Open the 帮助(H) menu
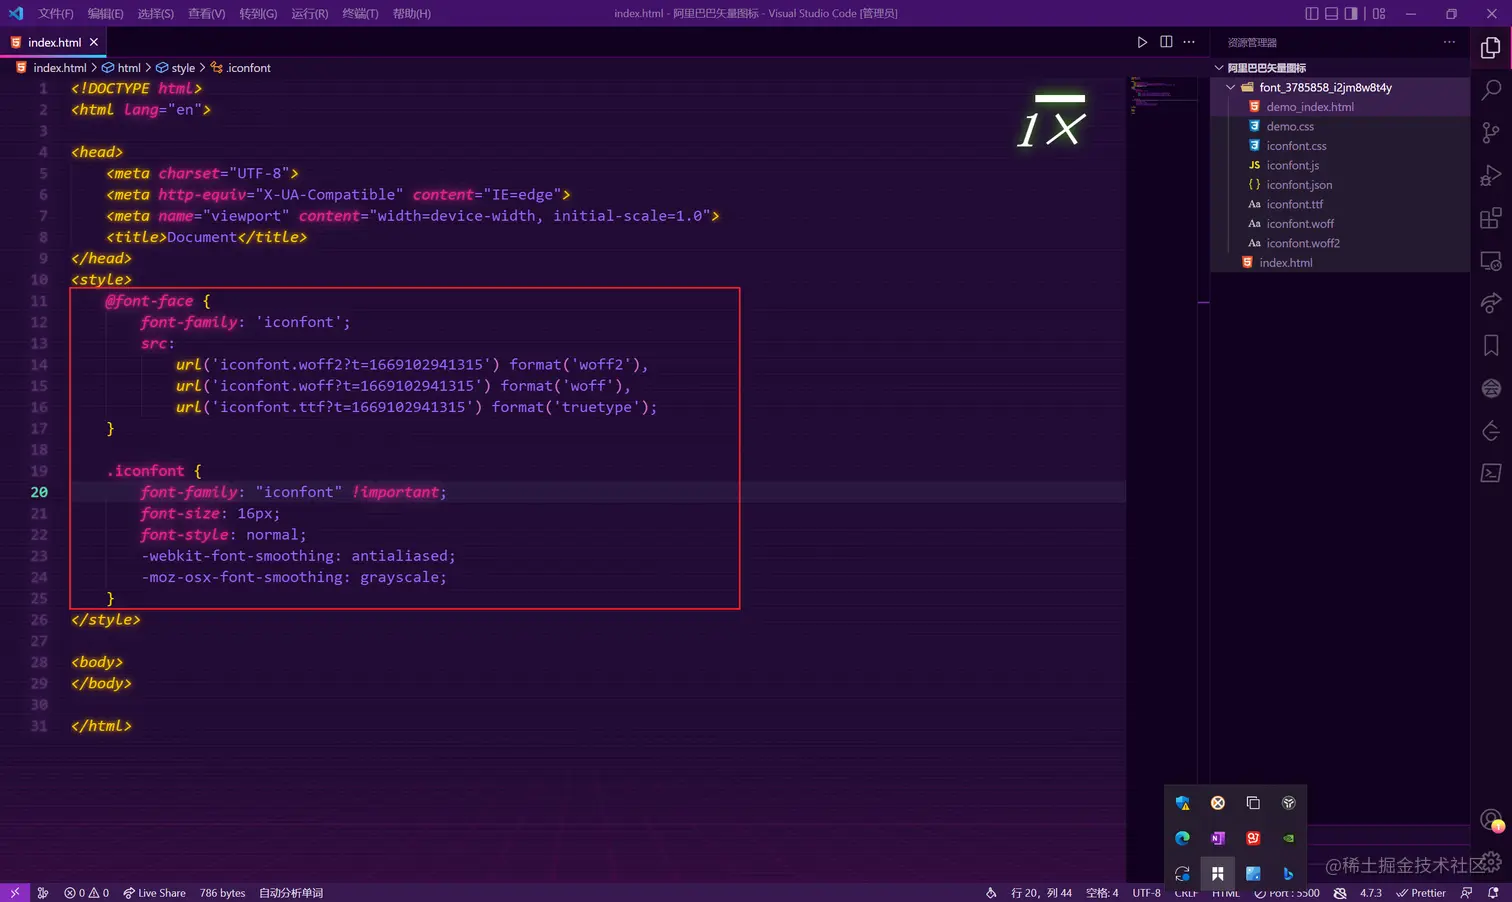 (x=411, y=13)
